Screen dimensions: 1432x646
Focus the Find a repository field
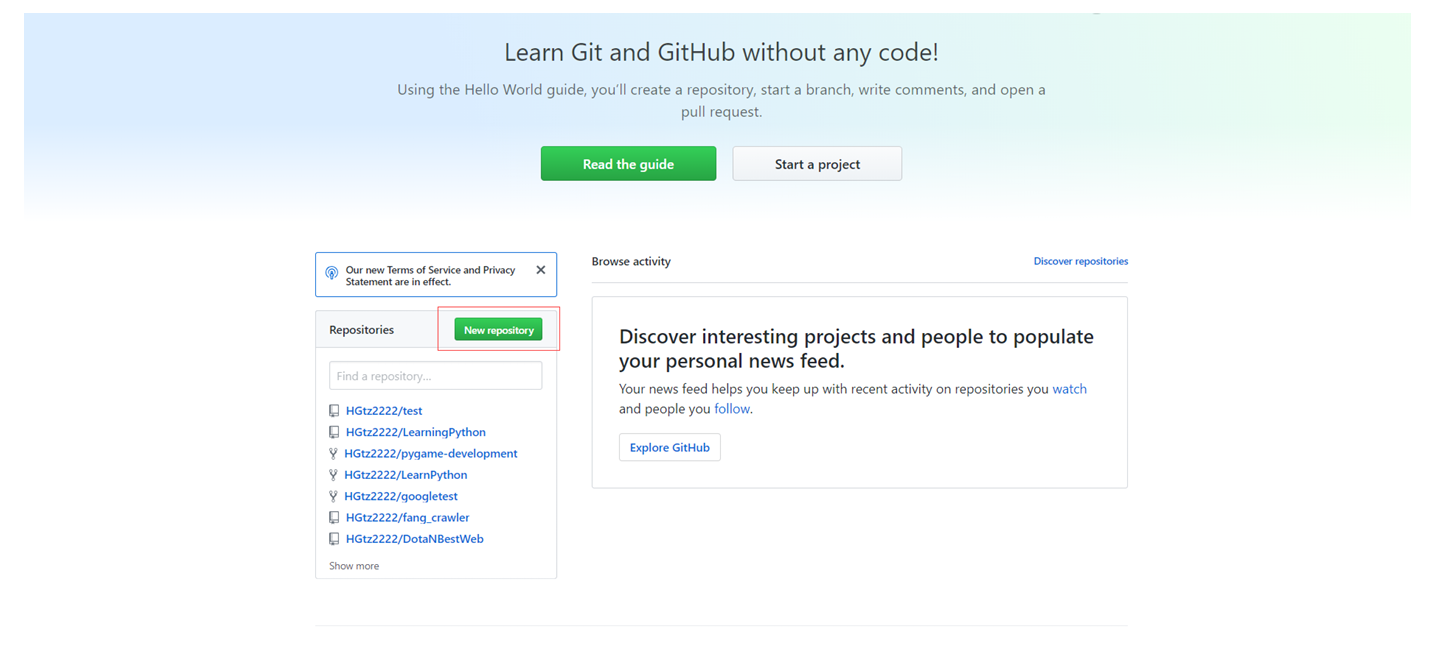(x=436, y=376)
